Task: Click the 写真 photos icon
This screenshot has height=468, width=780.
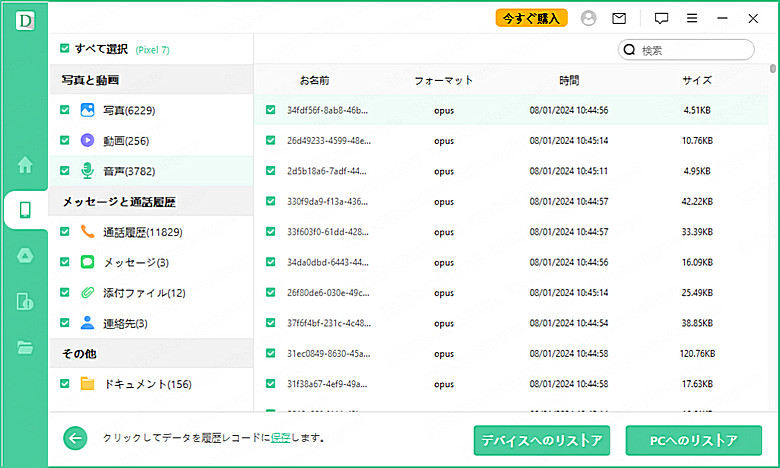Action: coord(87,110)
